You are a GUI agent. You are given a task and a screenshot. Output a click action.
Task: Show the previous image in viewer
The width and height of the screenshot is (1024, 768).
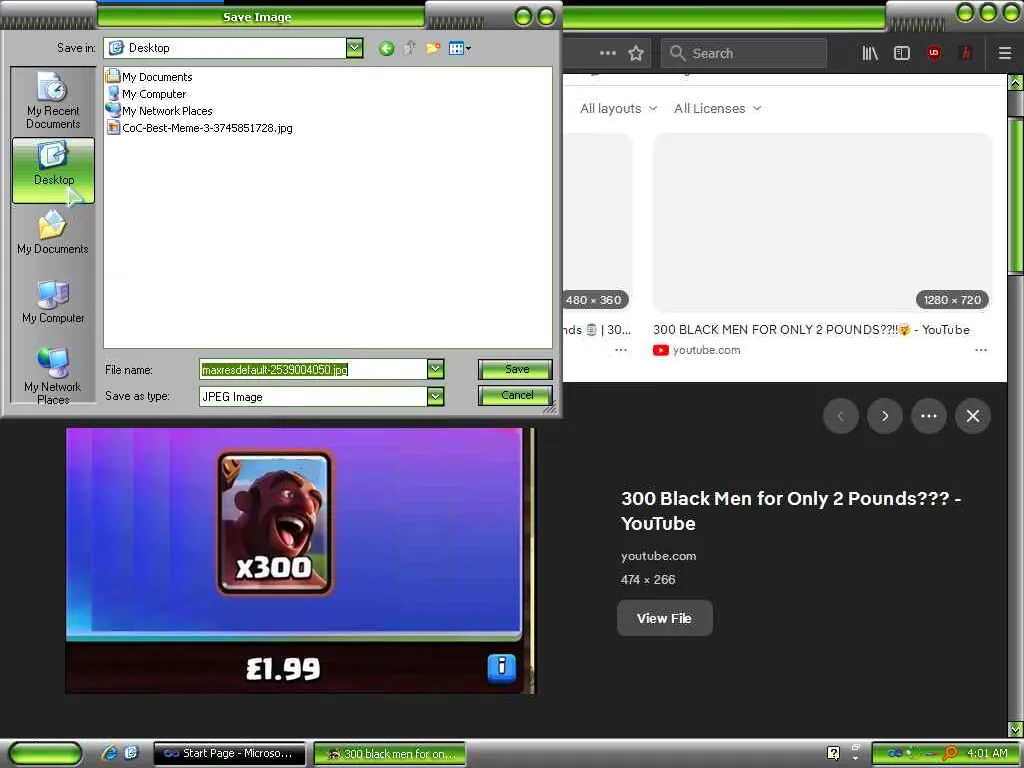(840, 416)
